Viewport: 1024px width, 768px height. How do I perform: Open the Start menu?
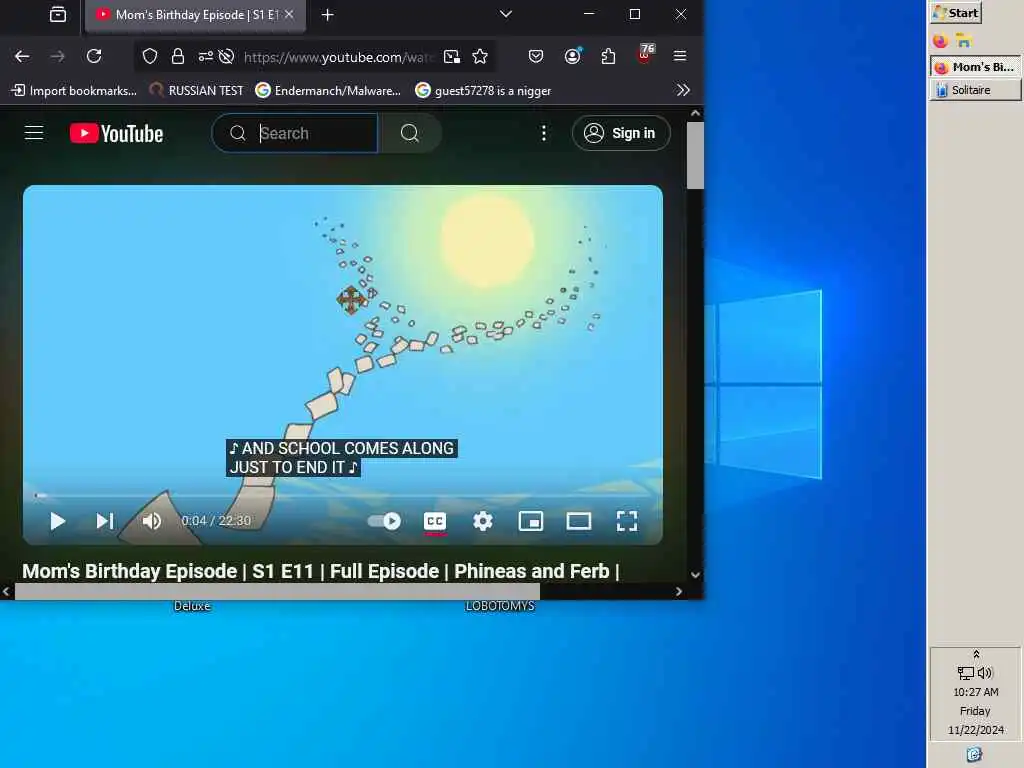956,12
